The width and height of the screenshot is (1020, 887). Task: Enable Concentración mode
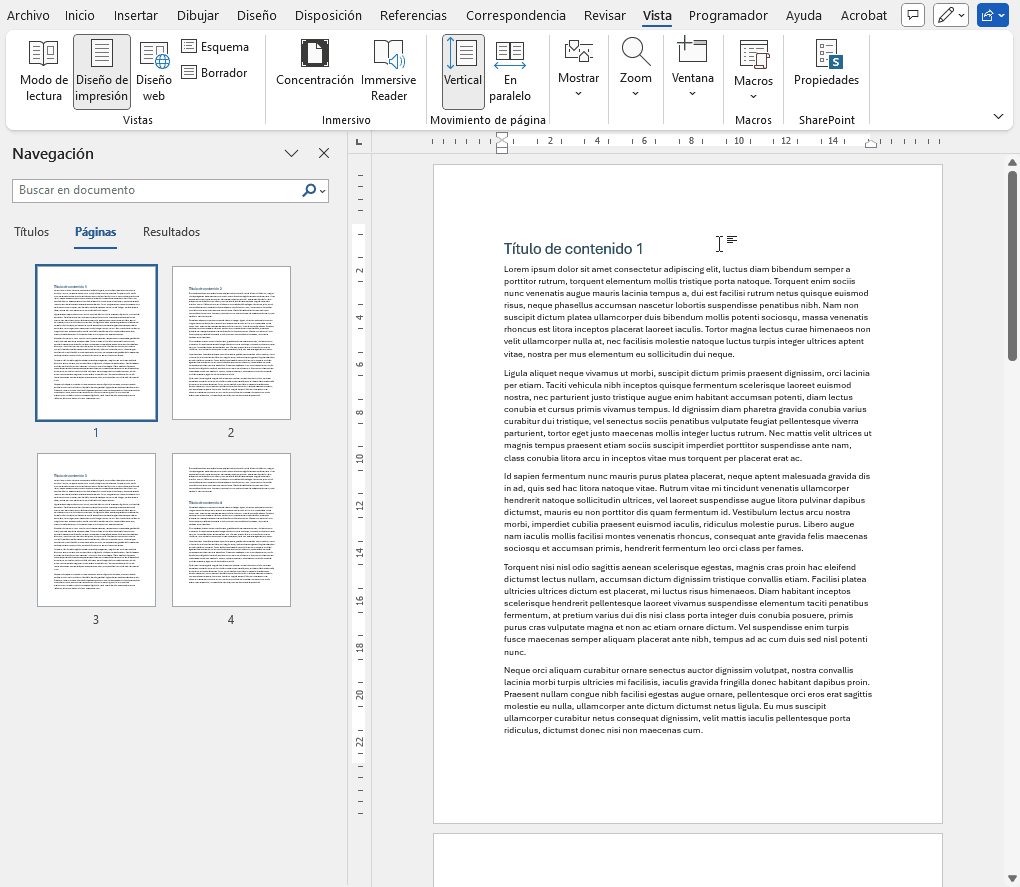(315, 64)
